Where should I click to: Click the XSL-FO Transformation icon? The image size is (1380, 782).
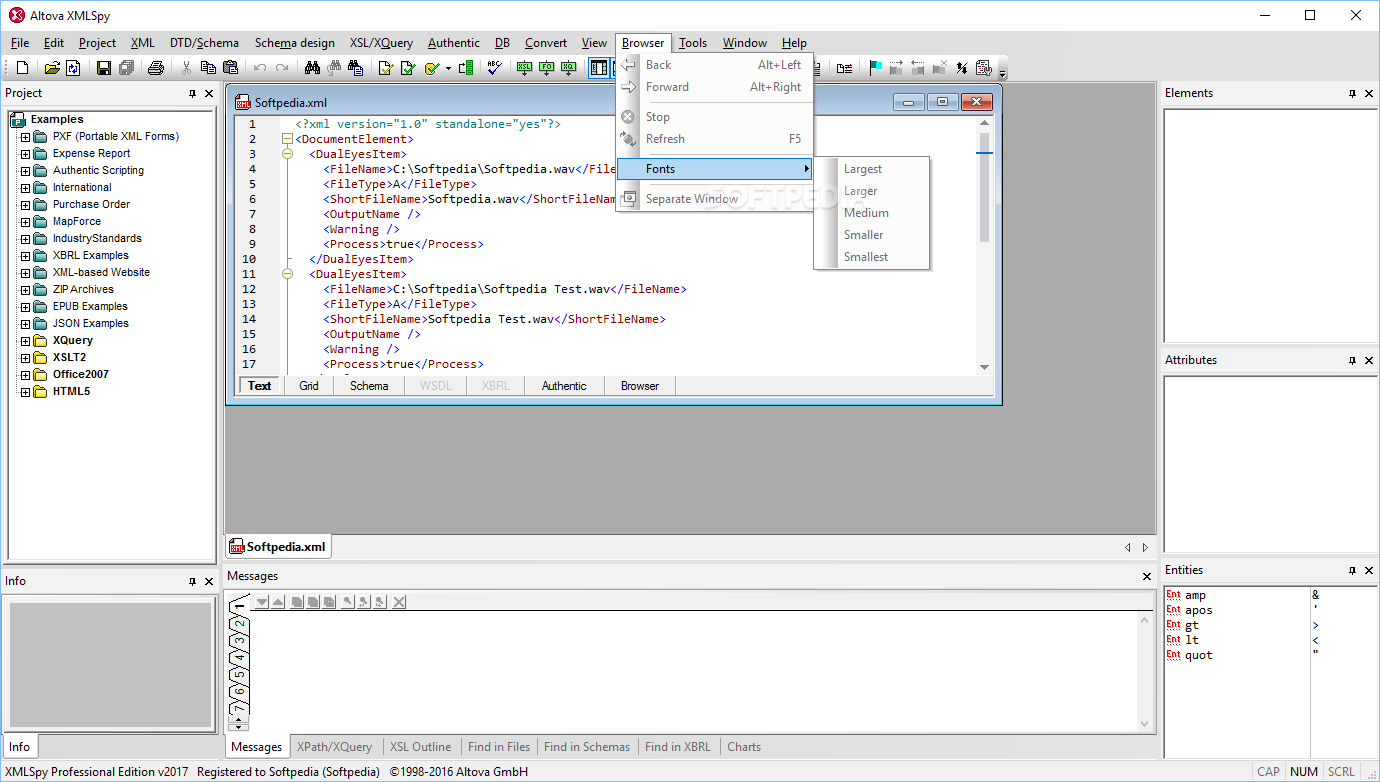[546, 68]
